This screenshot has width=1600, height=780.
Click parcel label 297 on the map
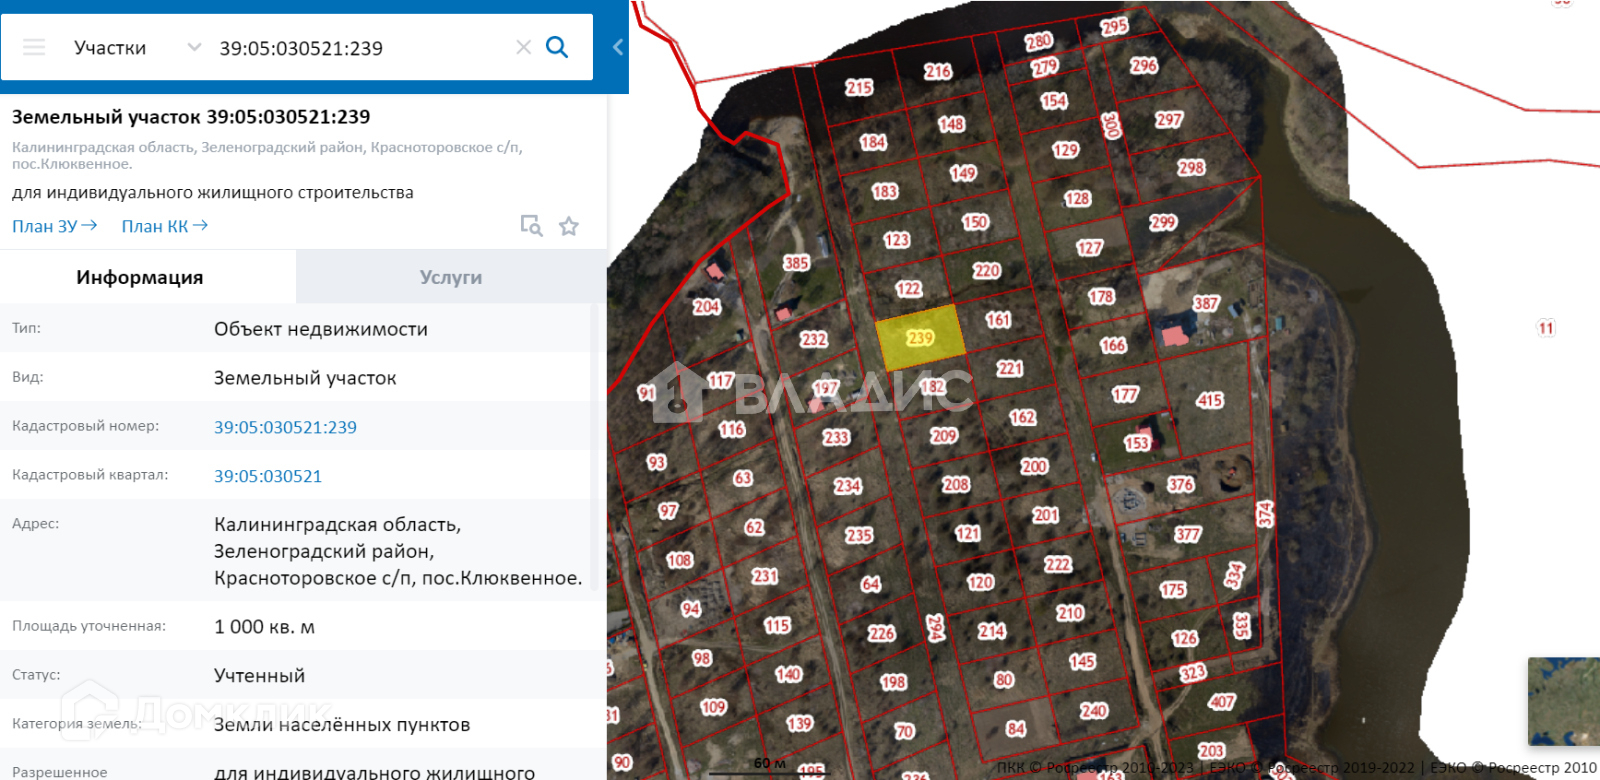1169,119
